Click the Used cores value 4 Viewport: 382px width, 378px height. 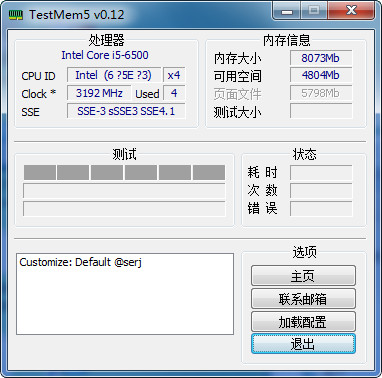pos(174,93)
